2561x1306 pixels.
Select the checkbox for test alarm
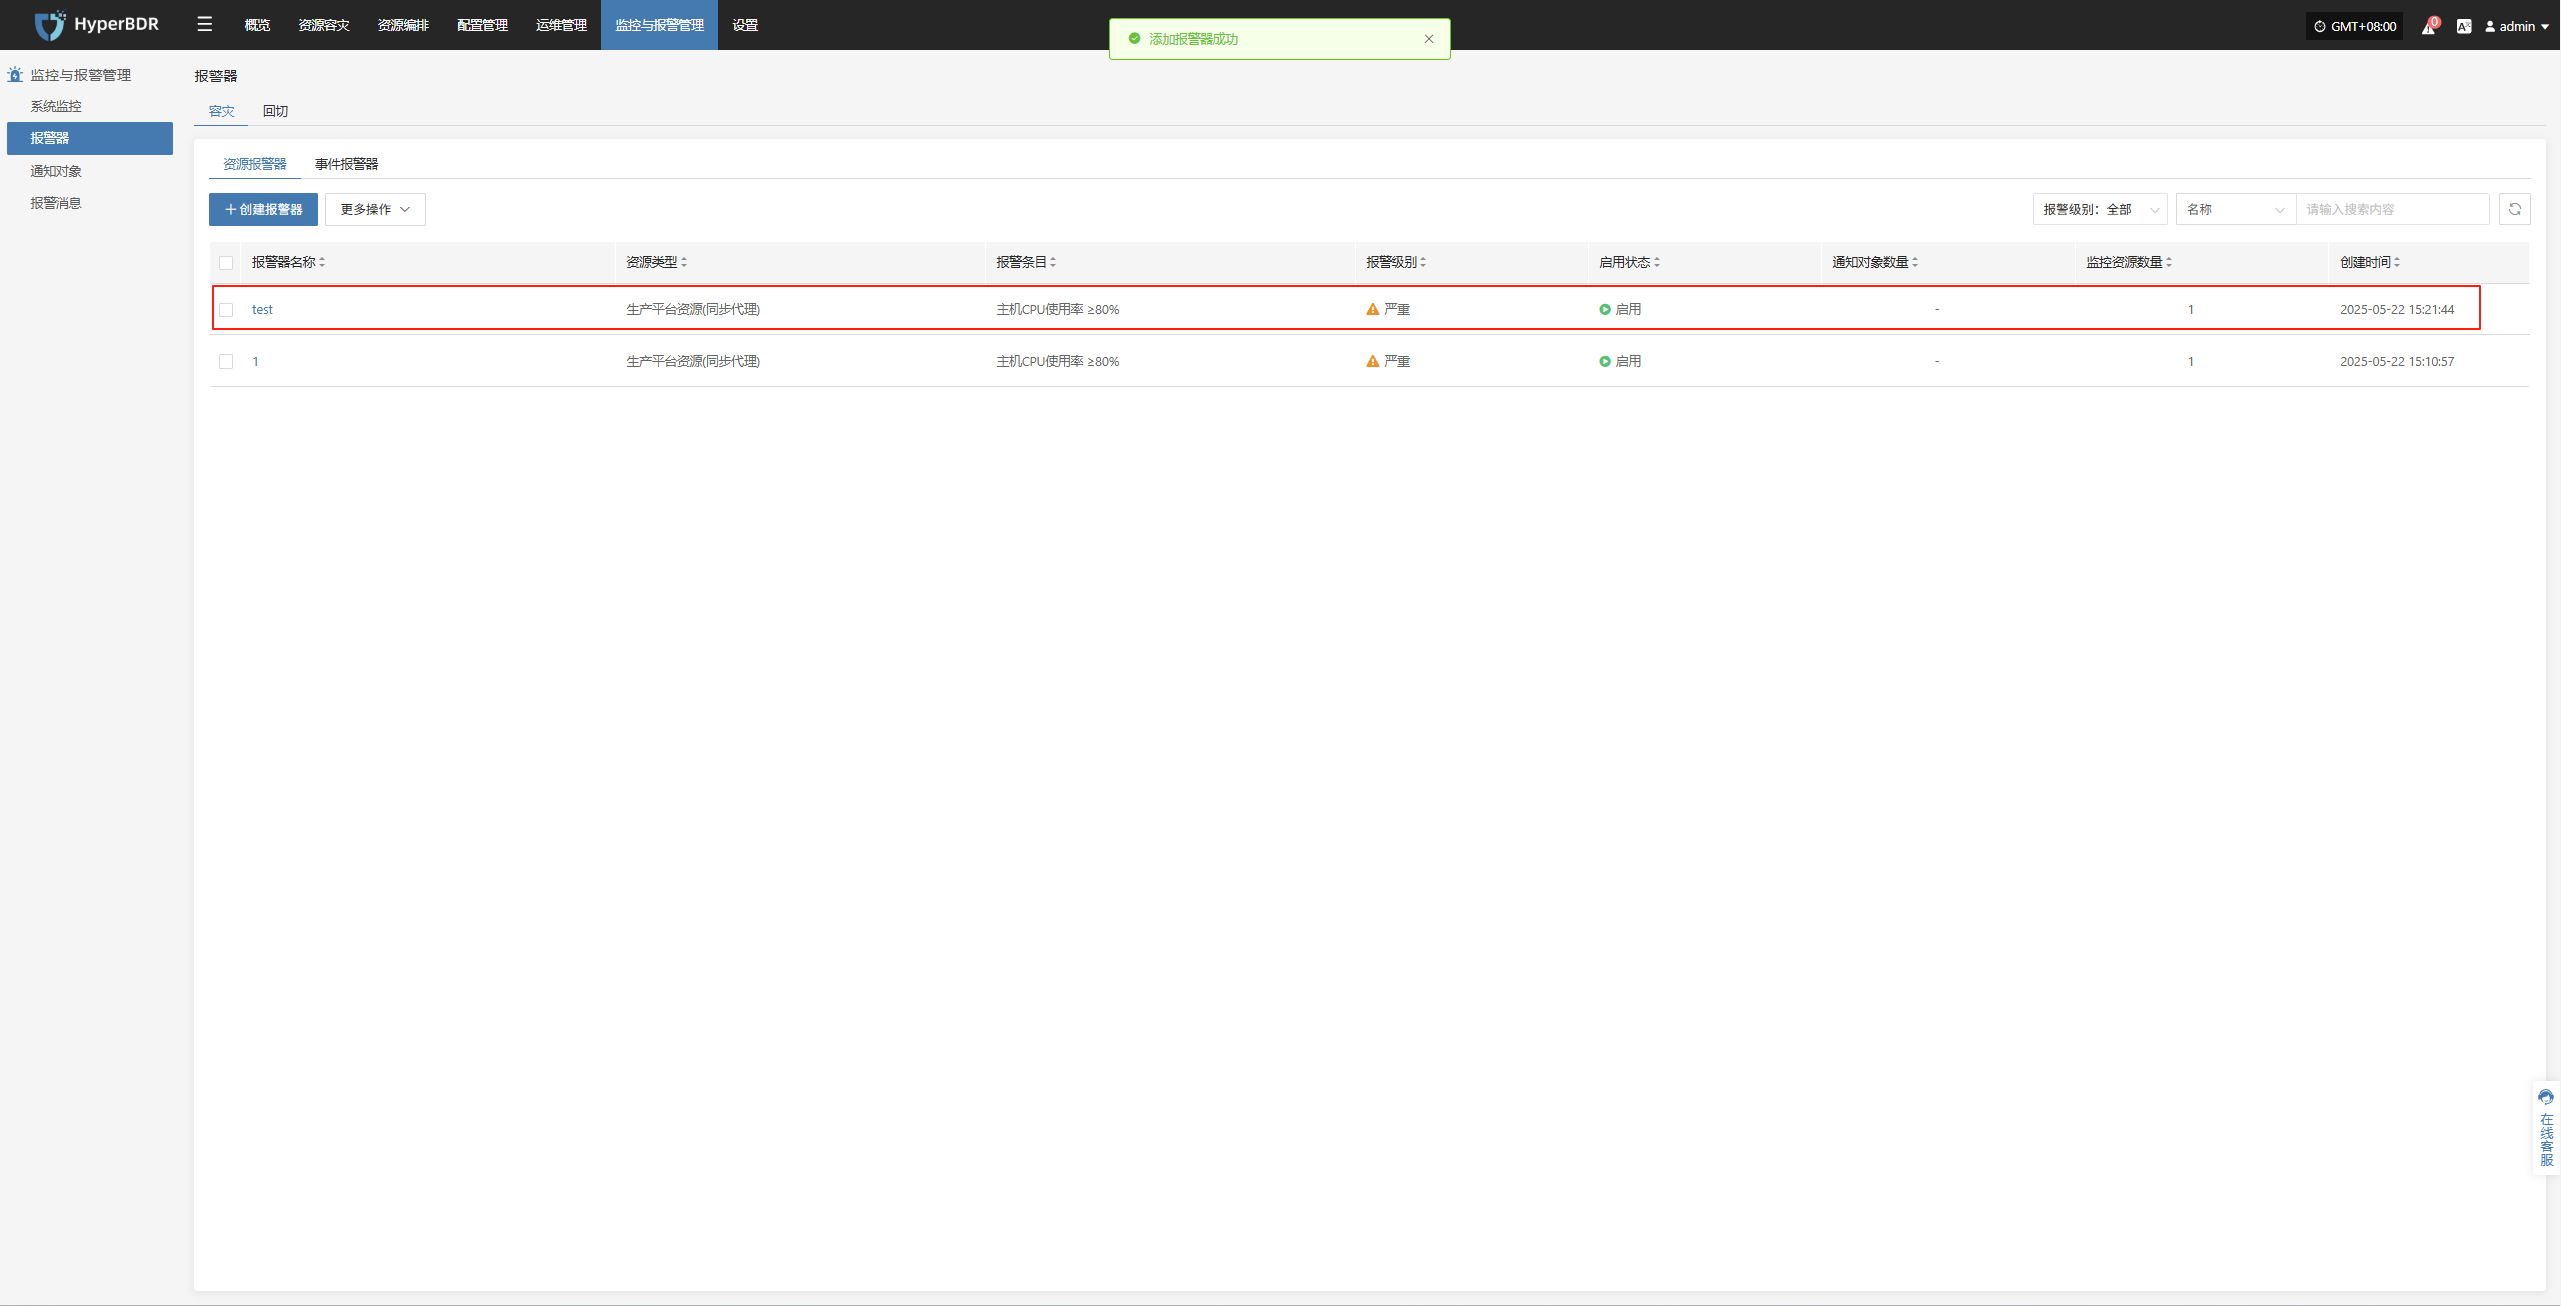[x=226, y=310]
